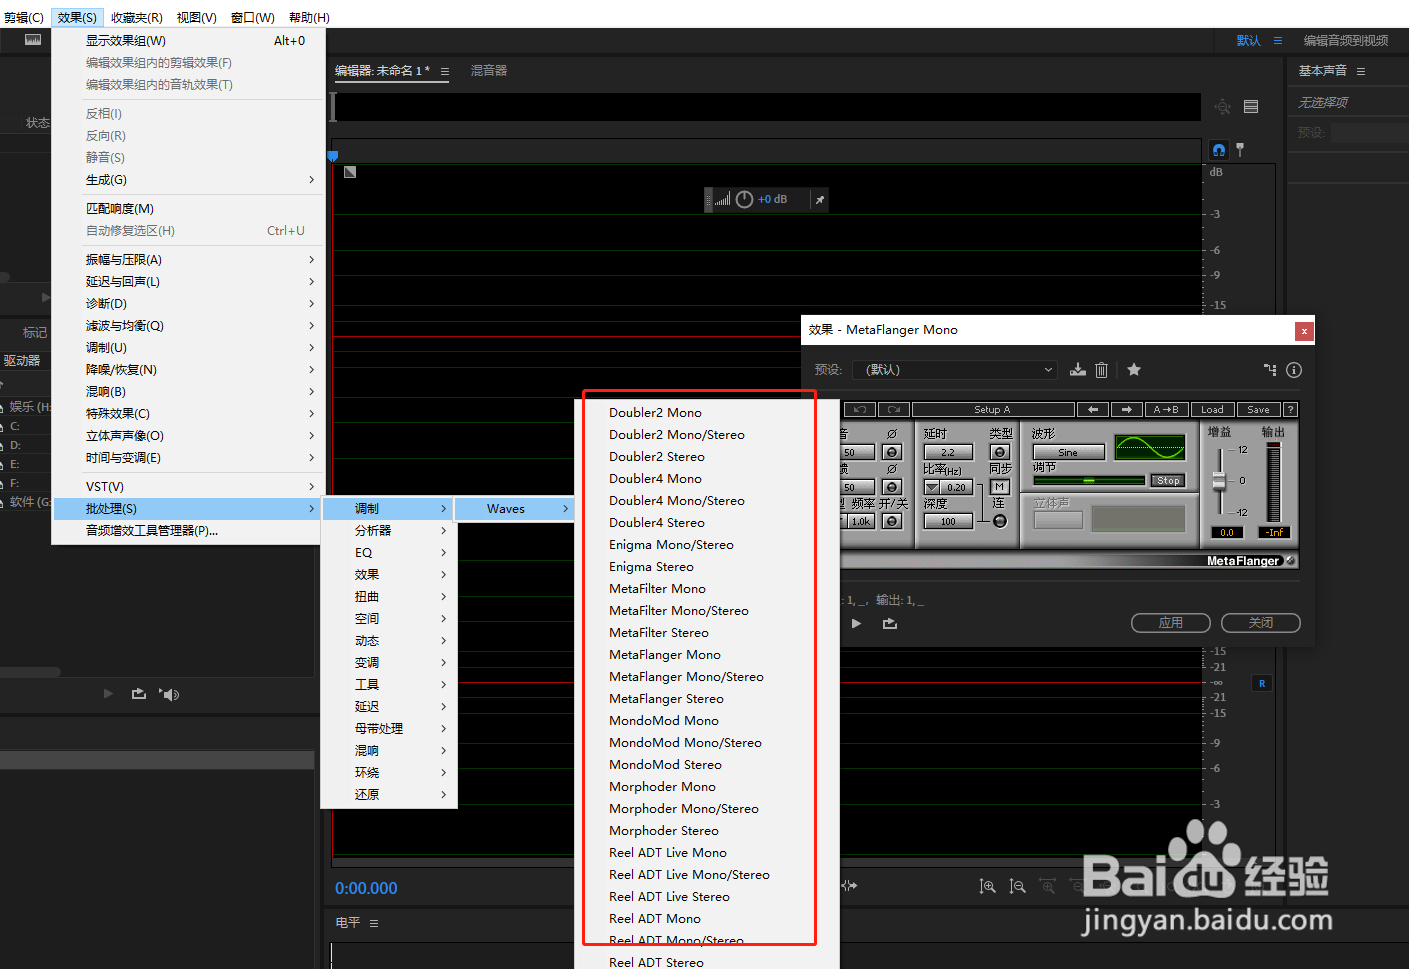Open the 预设 preset dropdown
This screenshot has width=1409, height=969.
coord(955,370)
